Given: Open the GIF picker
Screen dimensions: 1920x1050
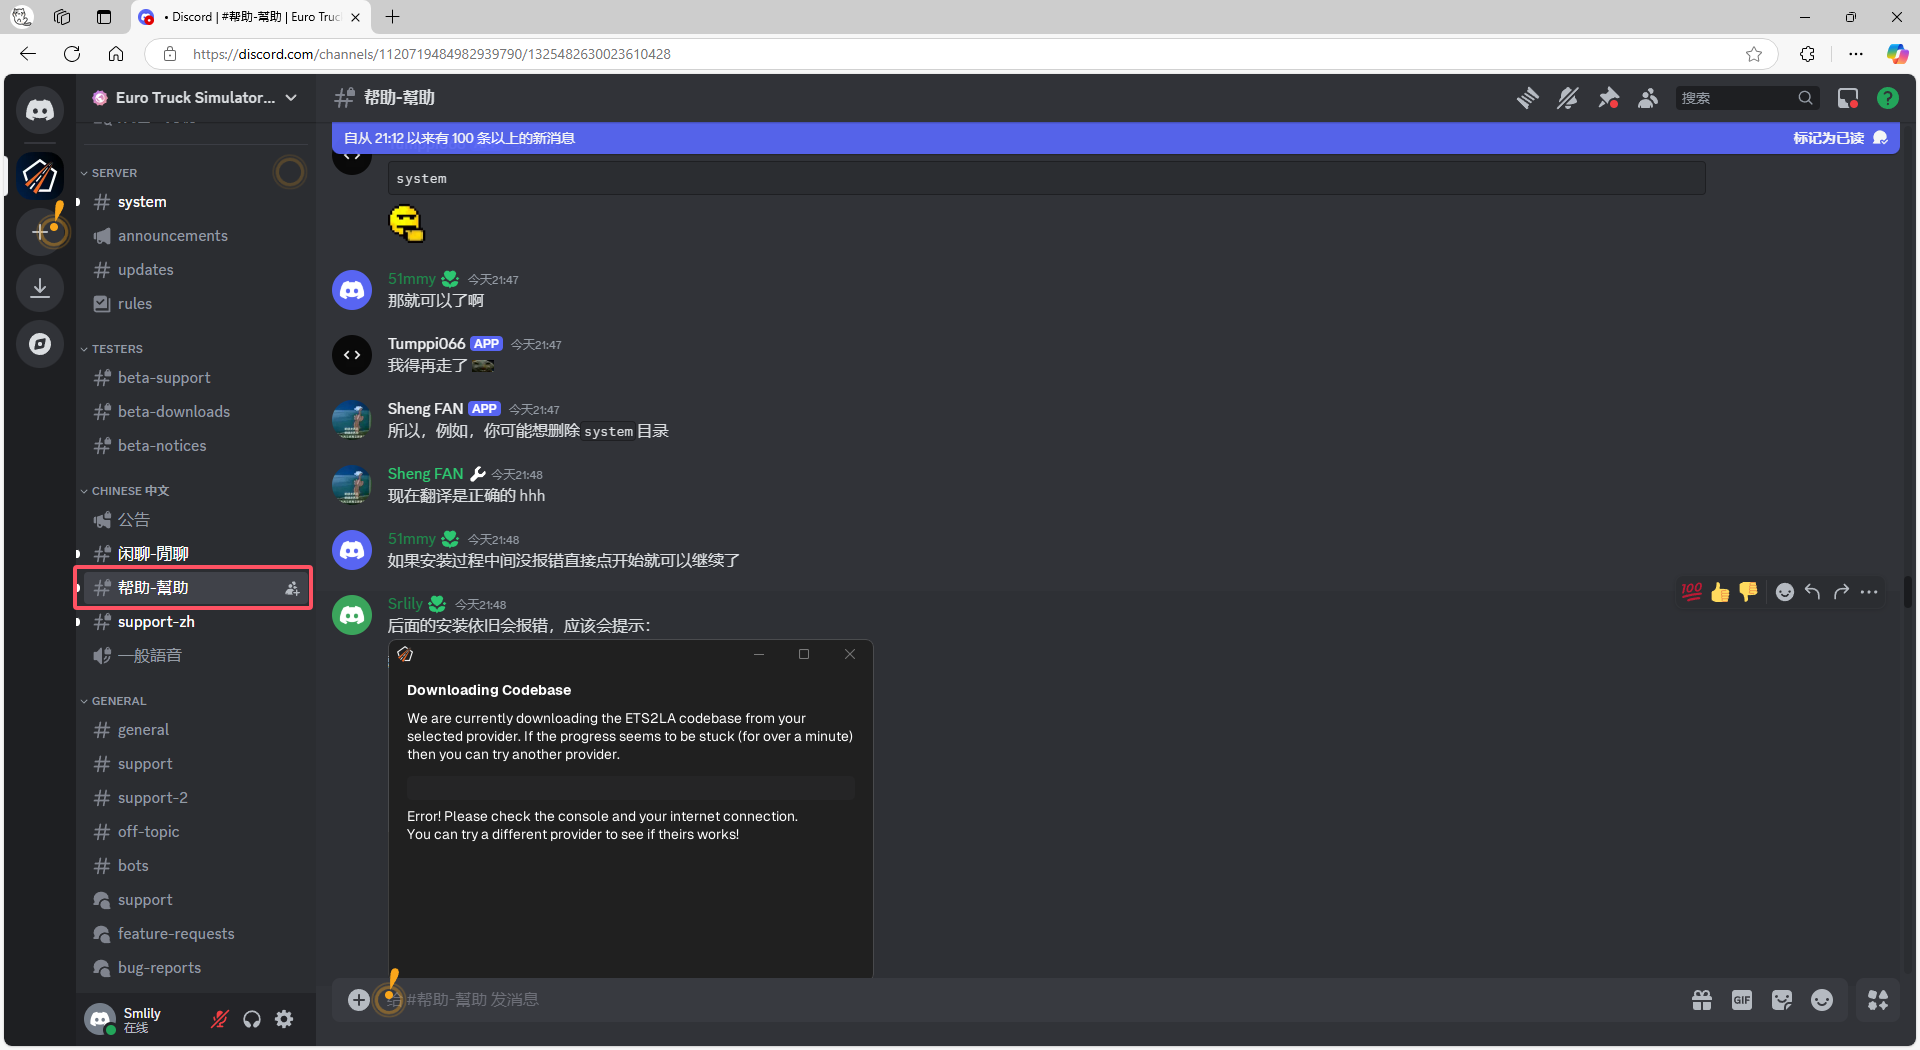Looking at the screenshot, I should [x=1742, y=1000].
